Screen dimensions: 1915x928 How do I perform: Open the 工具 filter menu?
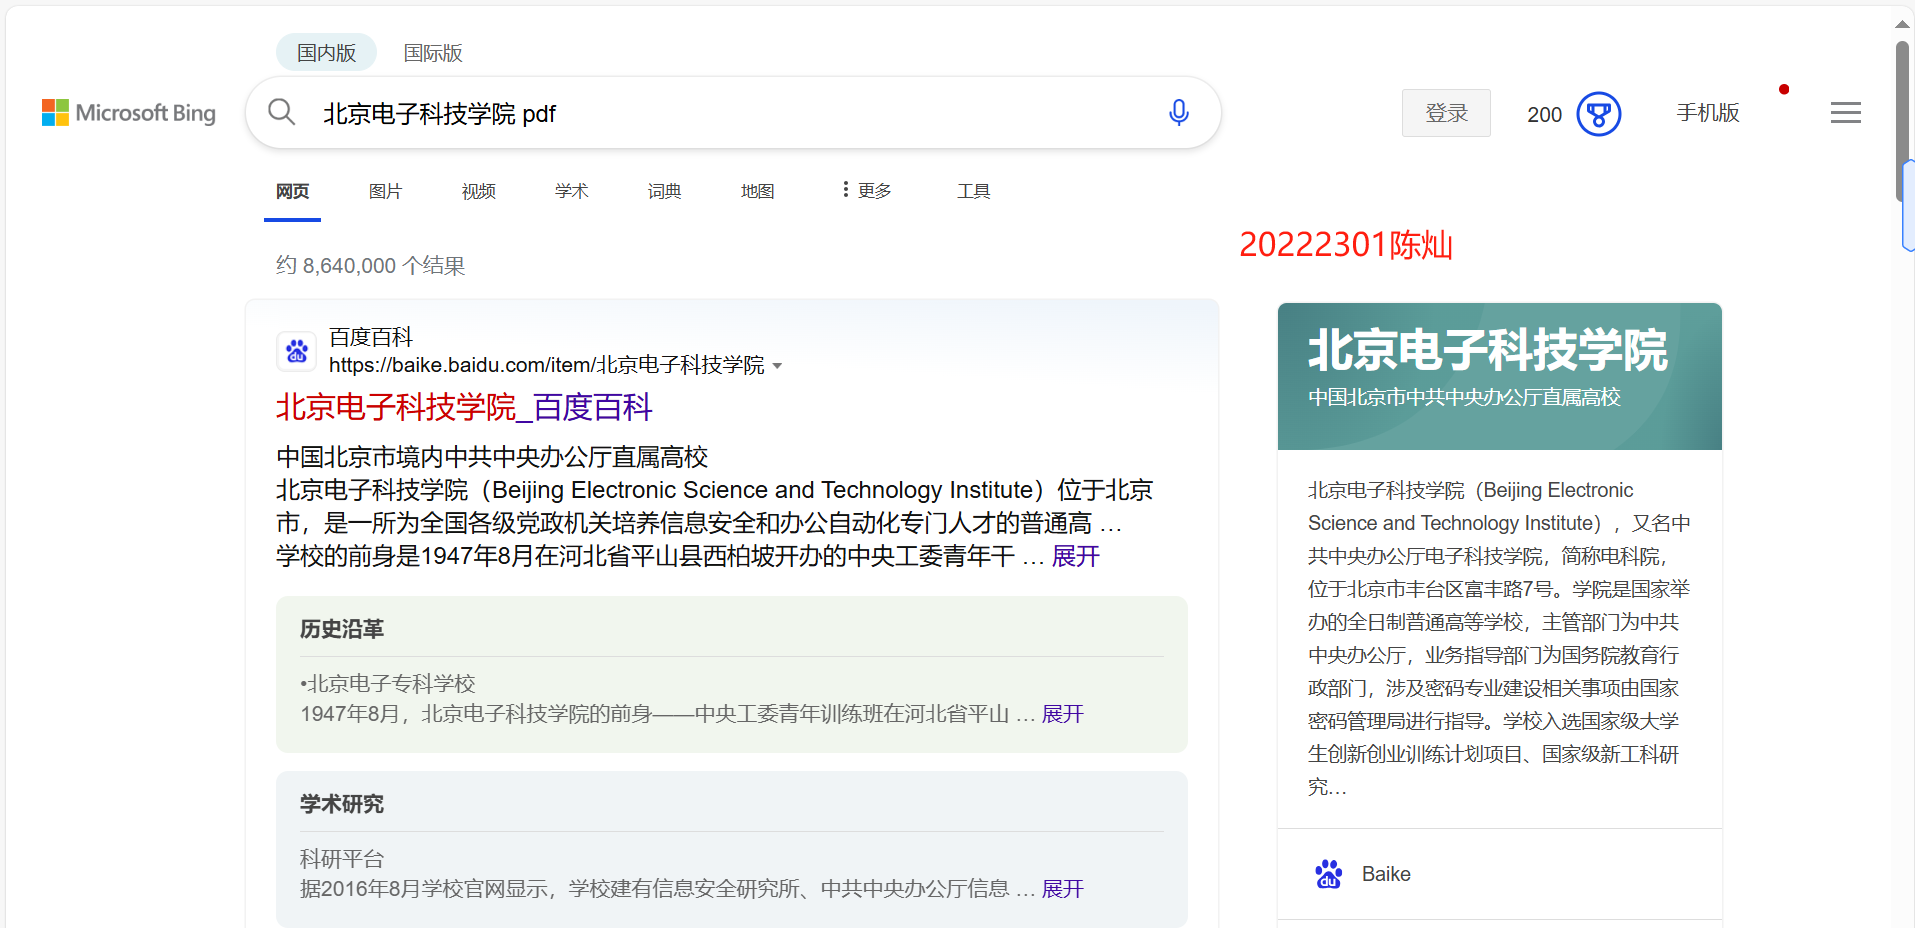click(x=973, y=191)
